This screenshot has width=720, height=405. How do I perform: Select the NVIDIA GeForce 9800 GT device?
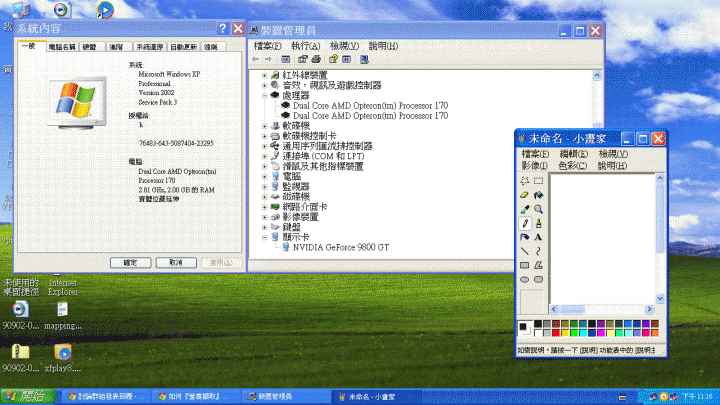coord(341,248)
